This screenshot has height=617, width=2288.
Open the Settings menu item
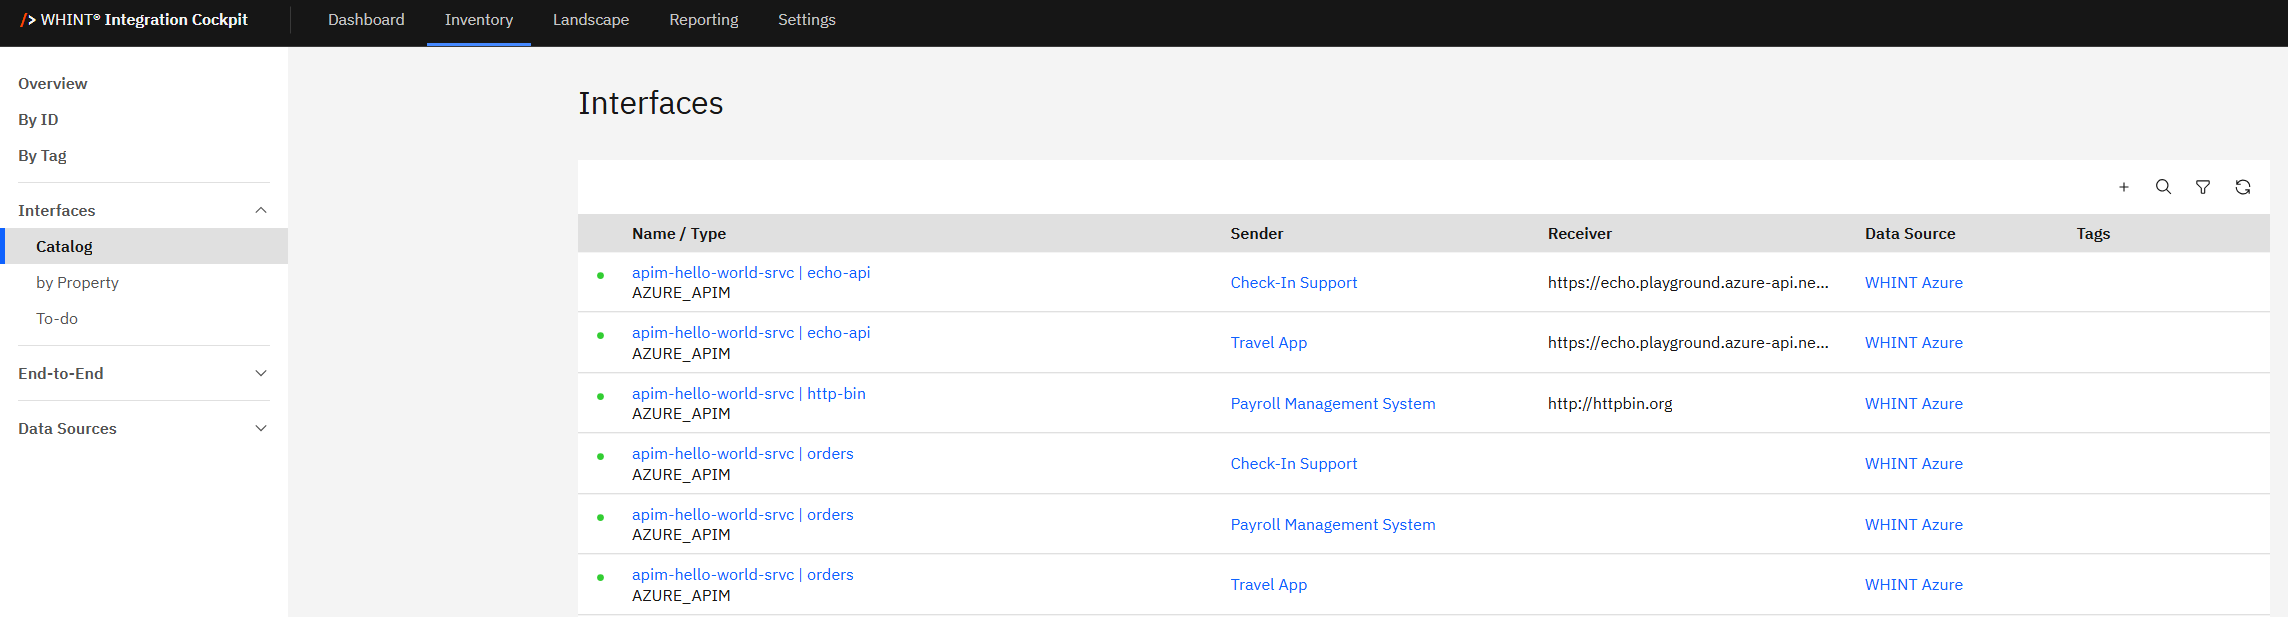[x=806, y=20]
